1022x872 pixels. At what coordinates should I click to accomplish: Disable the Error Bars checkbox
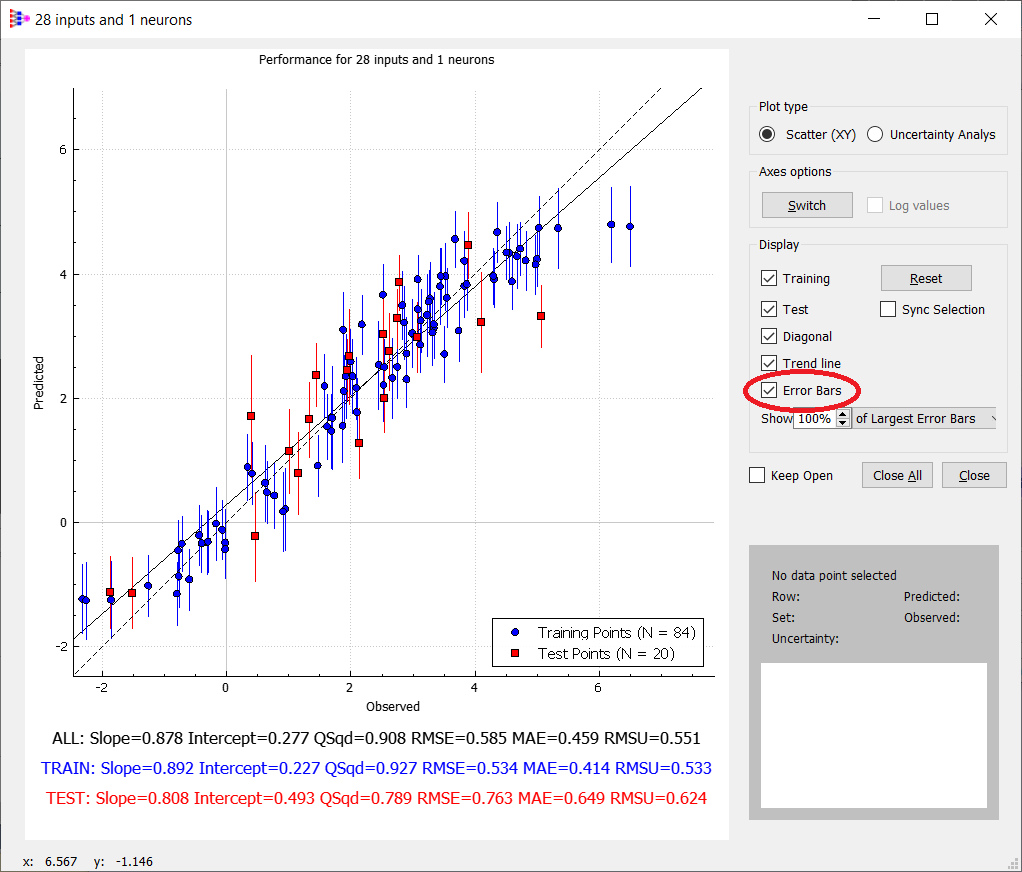pos(769,390)
